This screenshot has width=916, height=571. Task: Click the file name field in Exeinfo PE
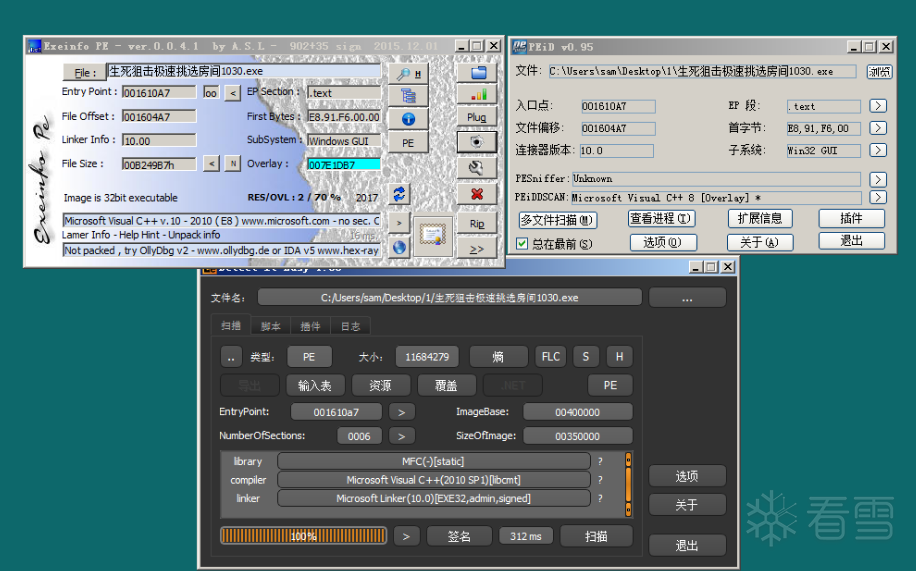pos(244,71)
